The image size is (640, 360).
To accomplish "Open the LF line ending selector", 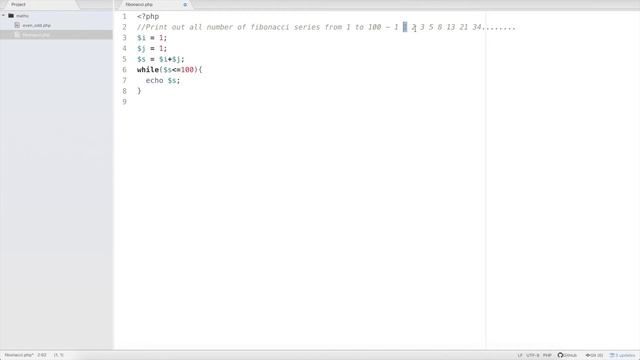I will coord(520,355).
